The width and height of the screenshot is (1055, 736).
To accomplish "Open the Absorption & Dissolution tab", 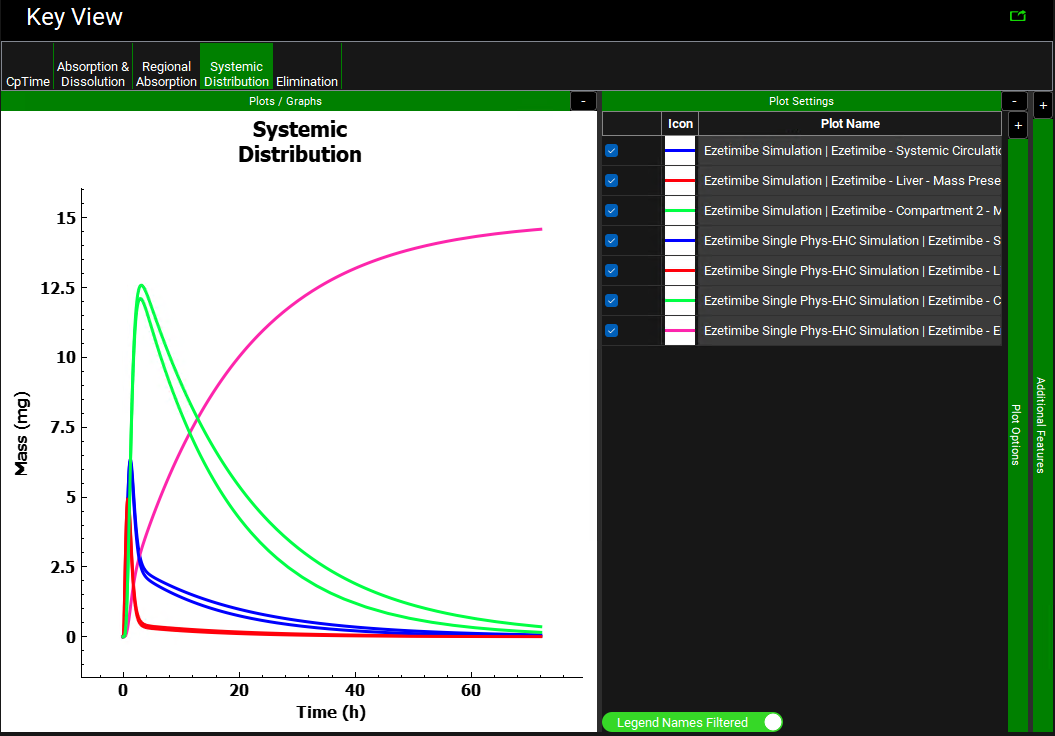I will (x=93, y=74).
